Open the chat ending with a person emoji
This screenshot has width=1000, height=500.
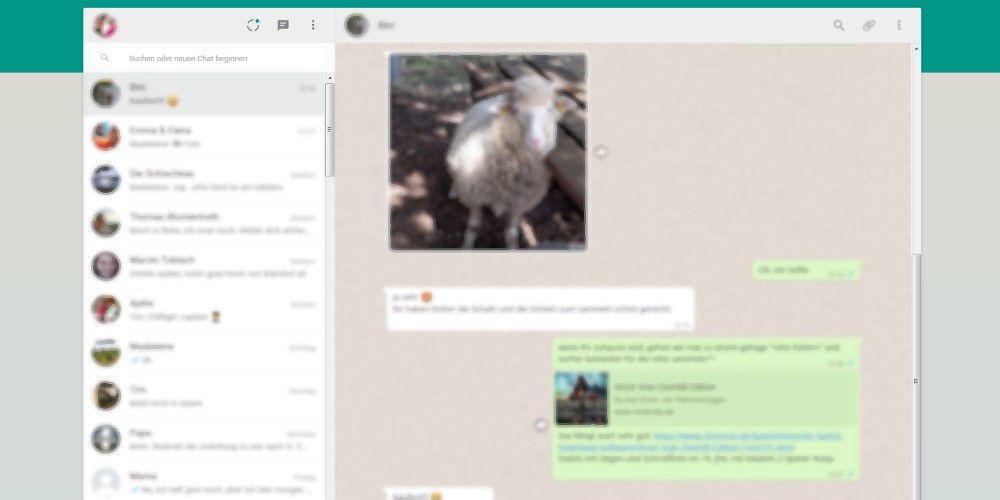point(203,310)
